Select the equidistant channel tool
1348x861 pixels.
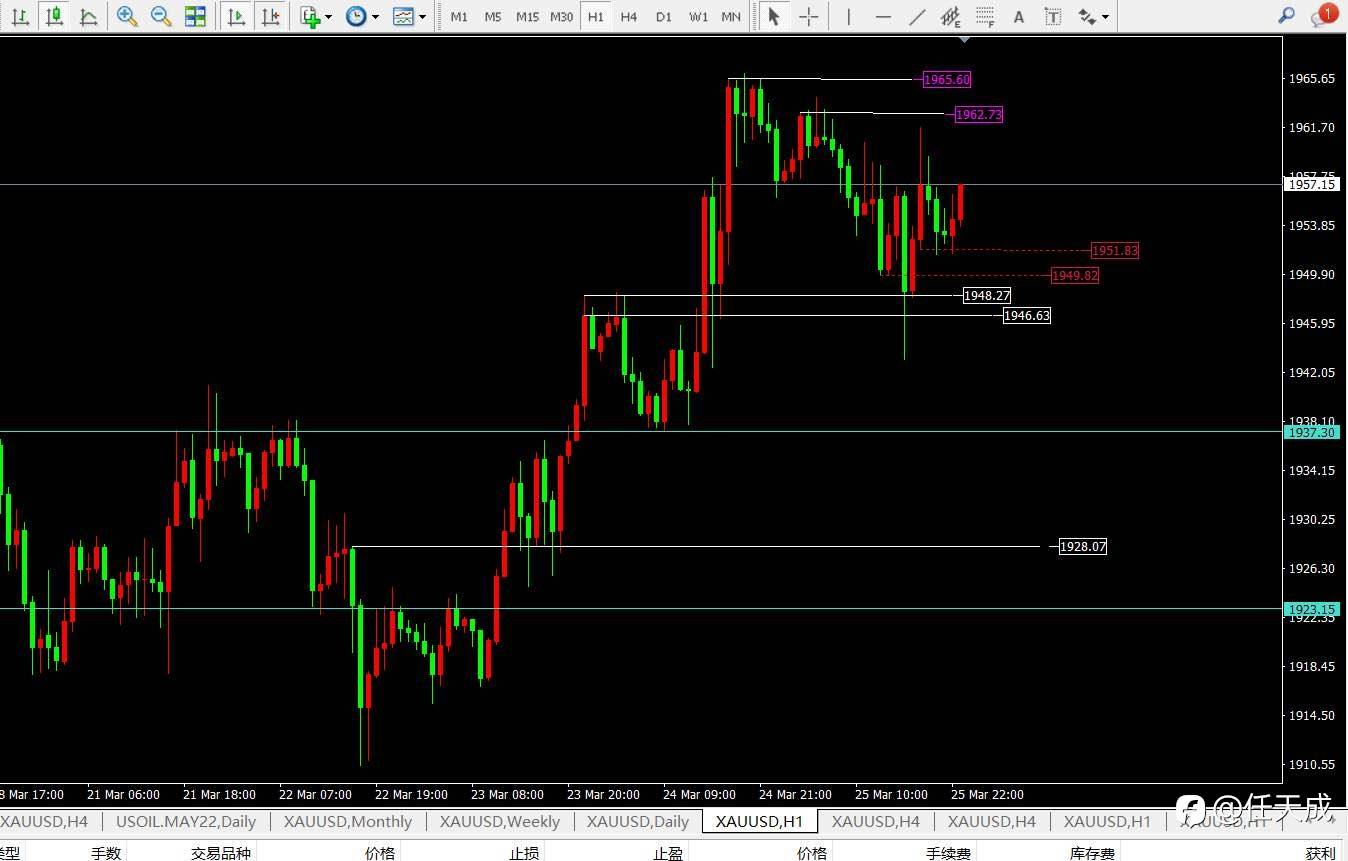[x=951, y=16]
